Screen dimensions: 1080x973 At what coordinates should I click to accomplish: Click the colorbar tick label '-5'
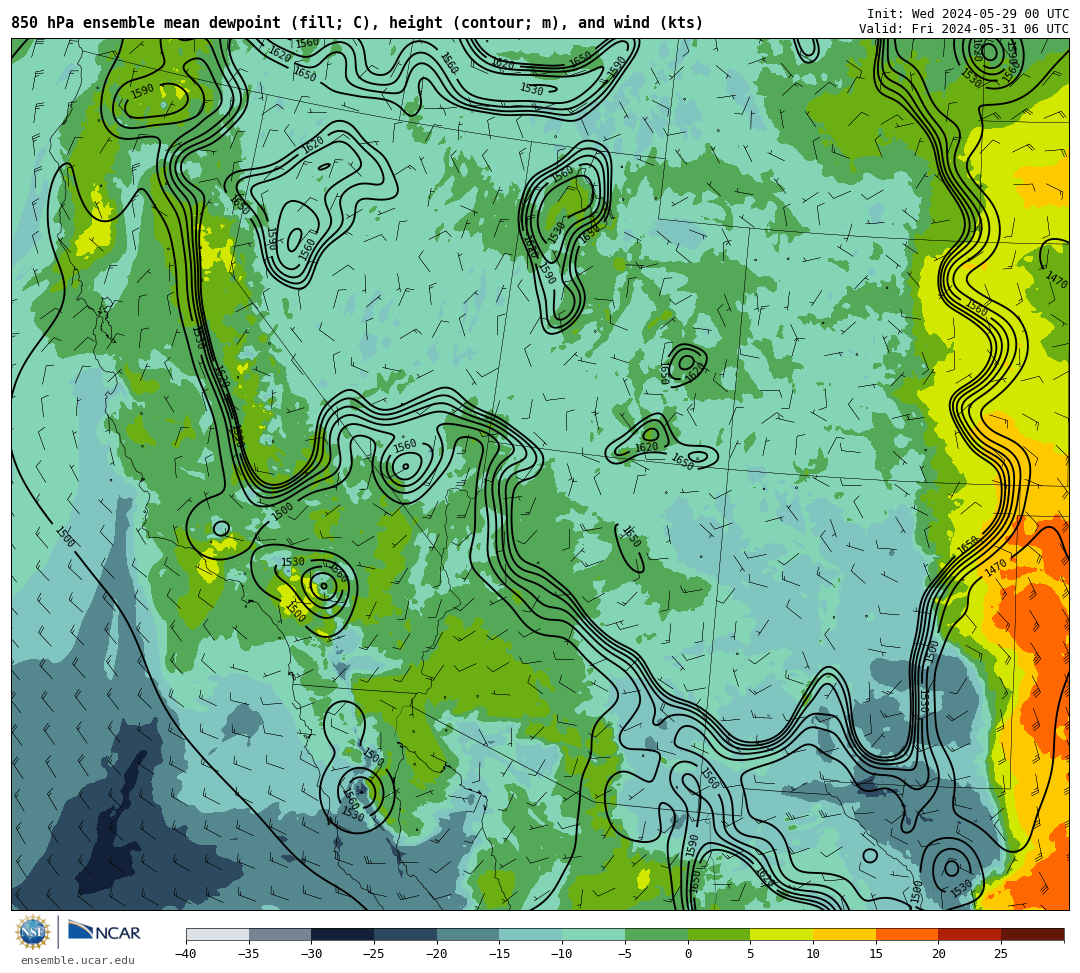coord(625,954)
